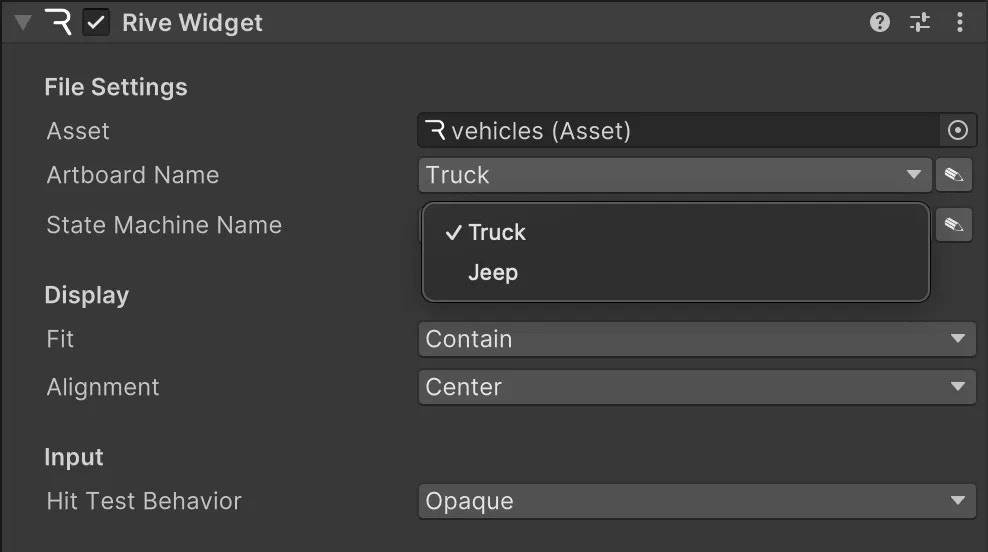Open the component help reference icon

click(x=880, y=22)
